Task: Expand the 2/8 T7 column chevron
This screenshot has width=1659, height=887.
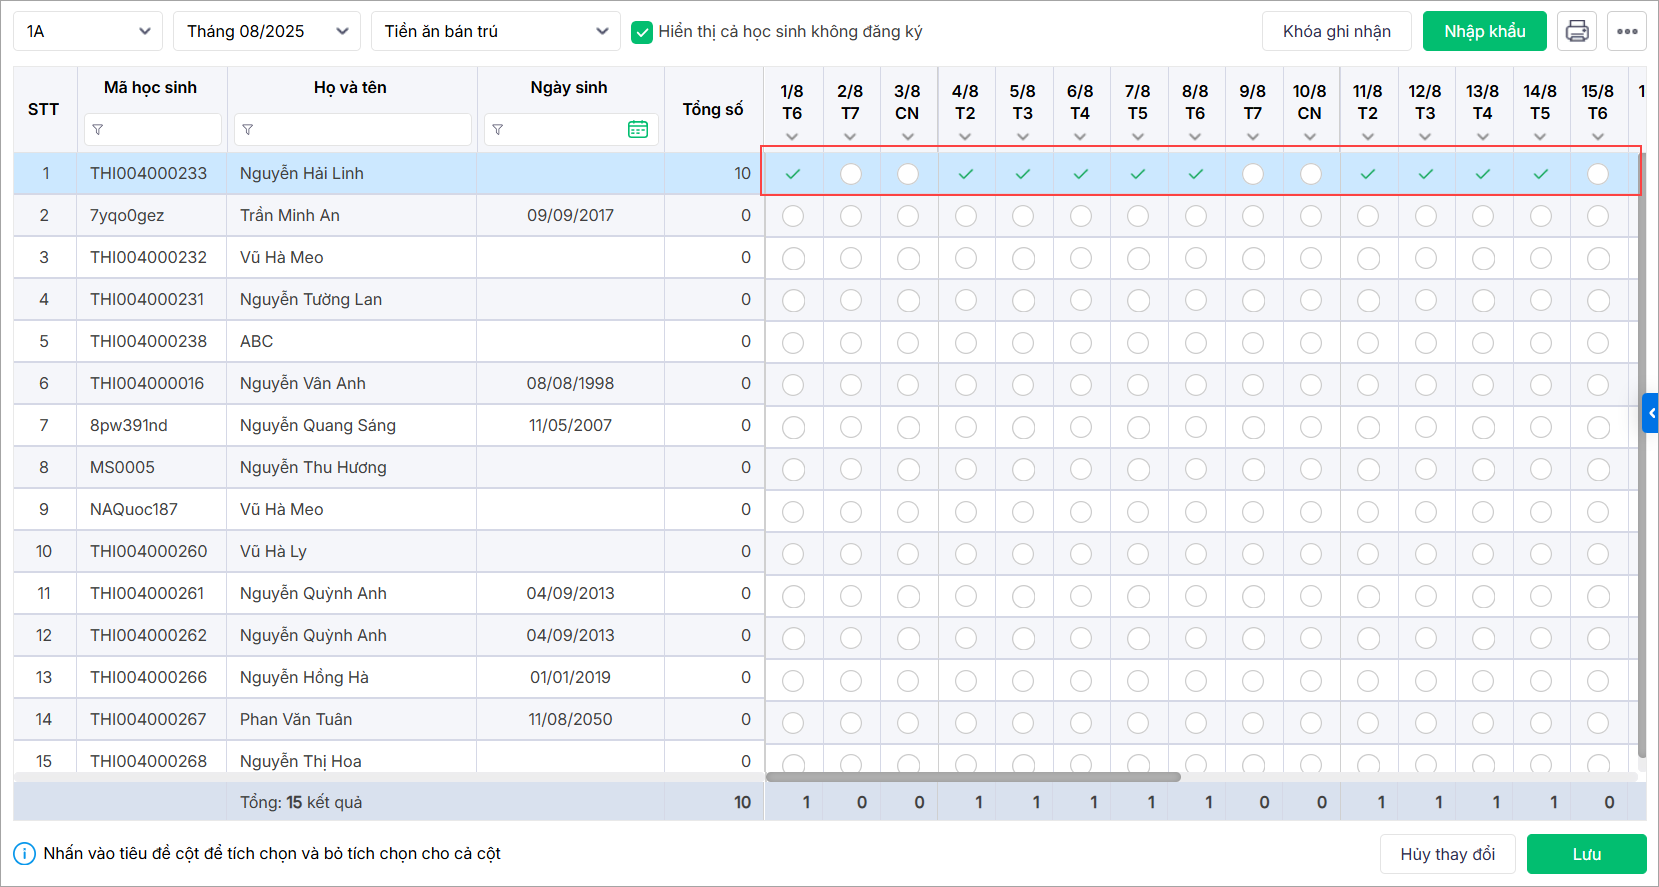Action: pyautogui.click(x=850, y=137)
